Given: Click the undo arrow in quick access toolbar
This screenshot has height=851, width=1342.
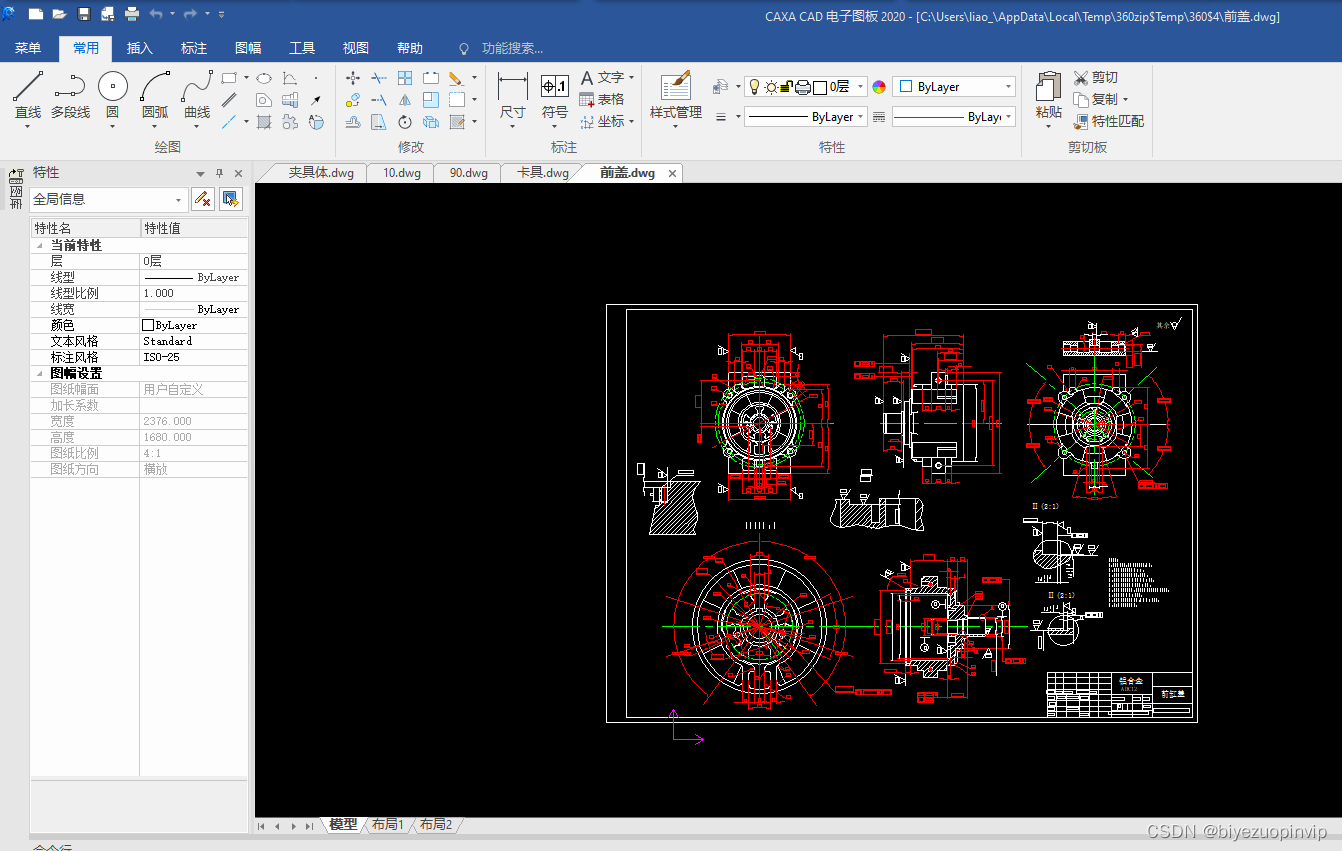Looking at the screenshot, I should coord(156,14).
